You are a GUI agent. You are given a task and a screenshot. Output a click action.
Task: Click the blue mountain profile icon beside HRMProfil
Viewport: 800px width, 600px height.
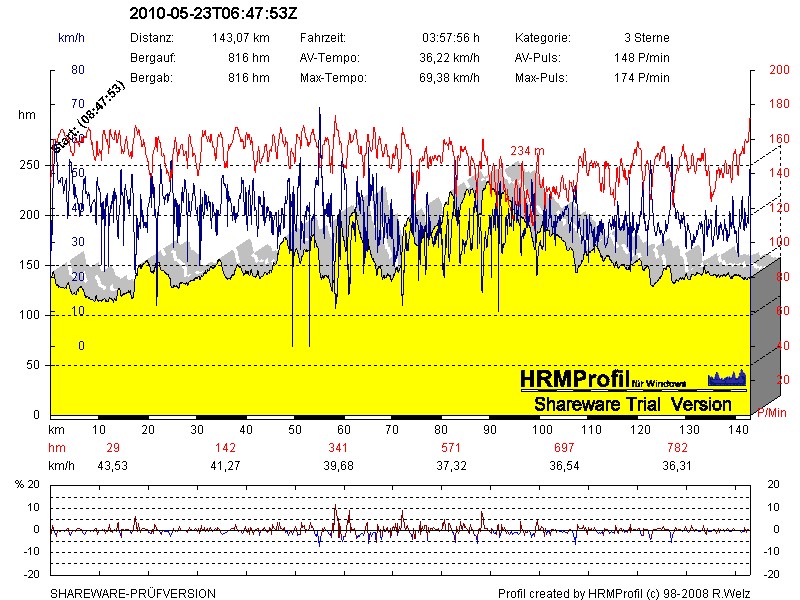(x=727, y=378)
